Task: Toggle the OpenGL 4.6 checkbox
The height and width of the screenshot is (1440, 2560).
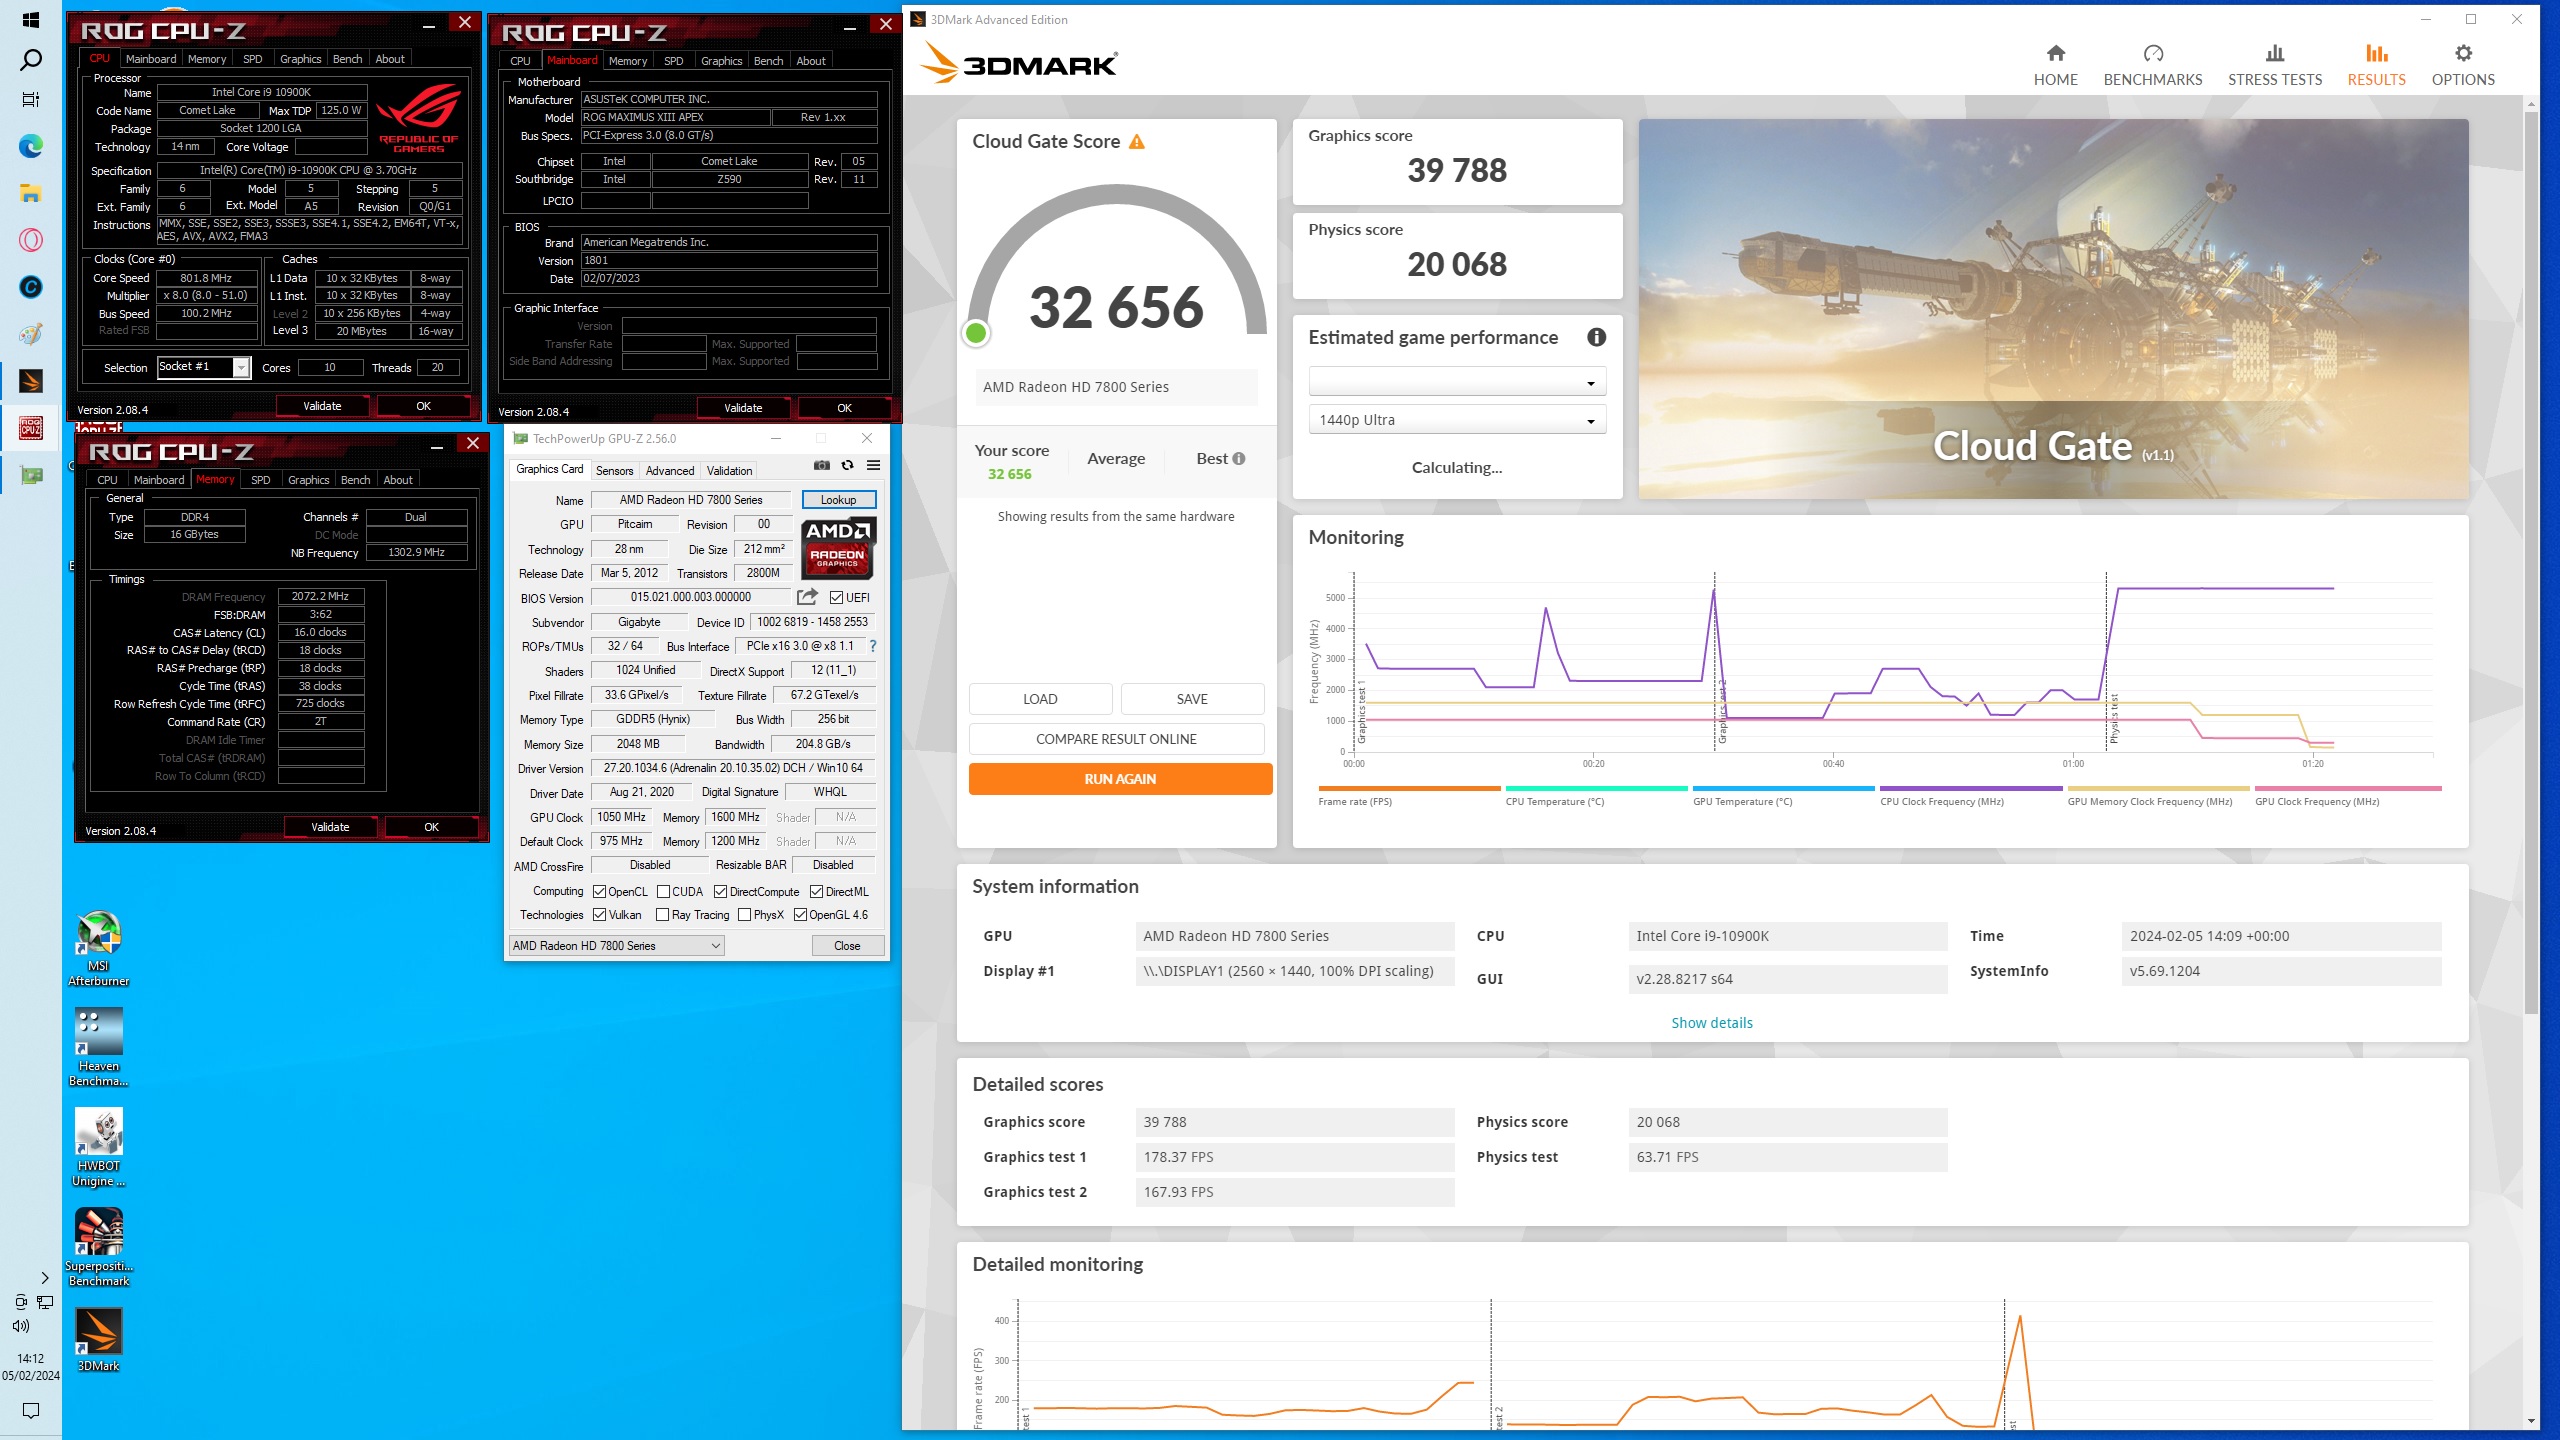Action: coord(800,915)
